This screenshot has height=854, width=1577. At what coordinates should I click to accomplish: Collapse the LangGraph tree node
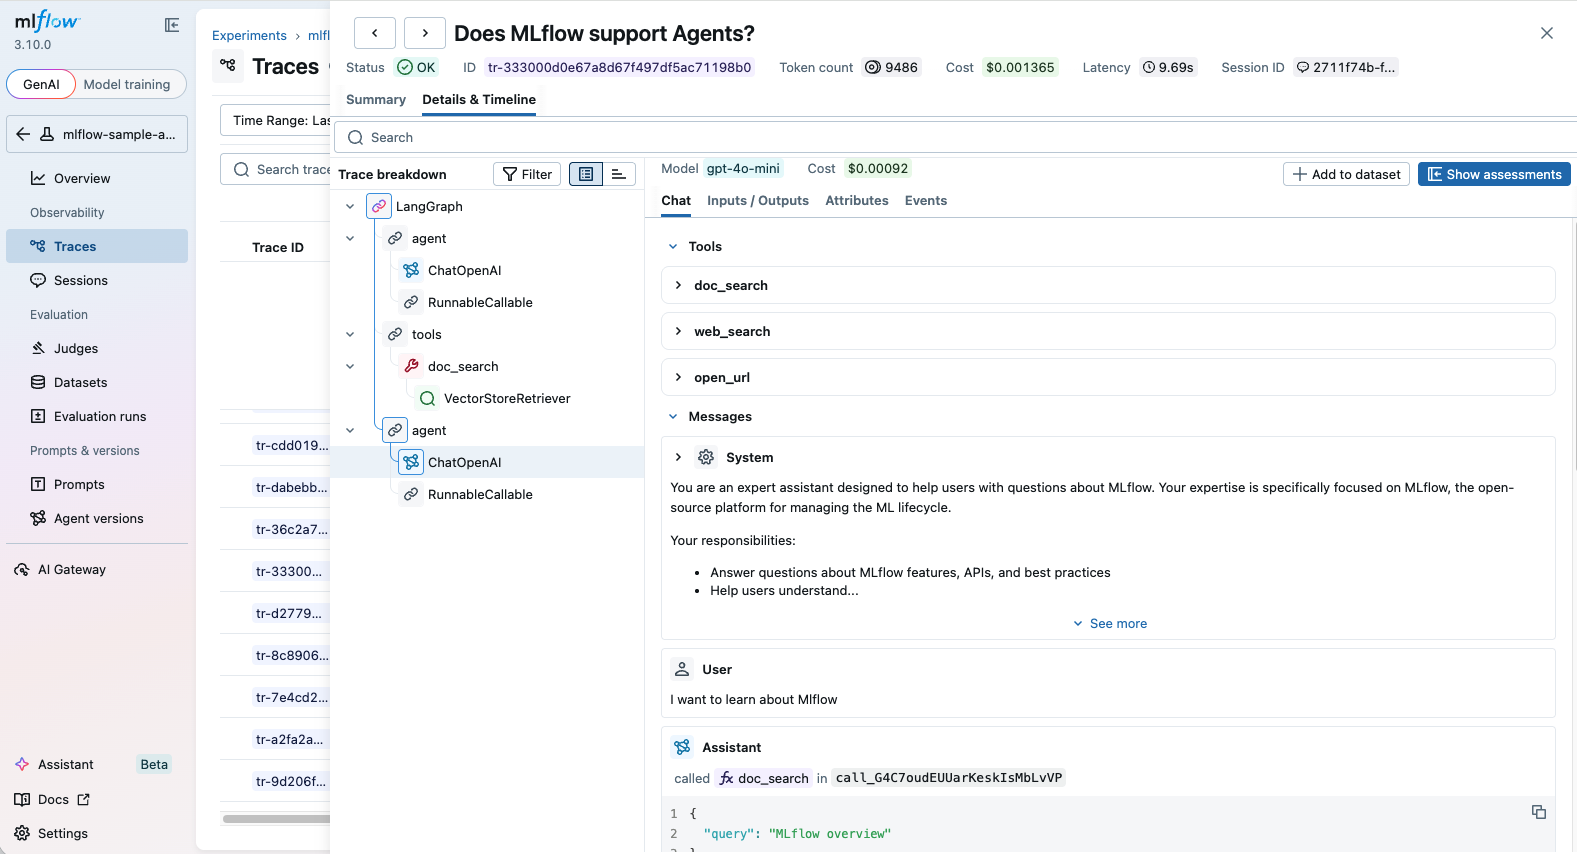(350, 206)
